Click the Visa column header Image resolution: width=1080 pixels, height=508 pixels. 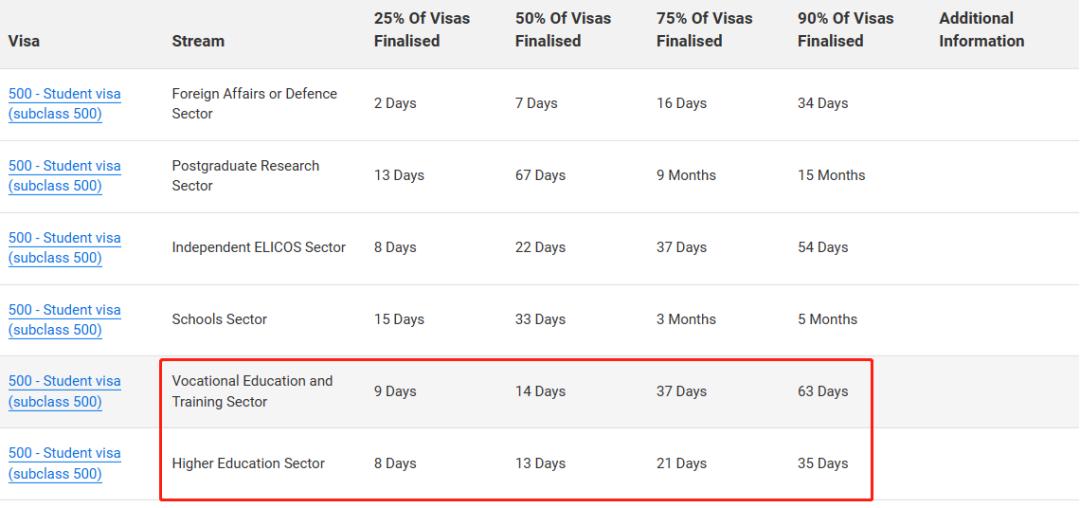tap(24, 41)
